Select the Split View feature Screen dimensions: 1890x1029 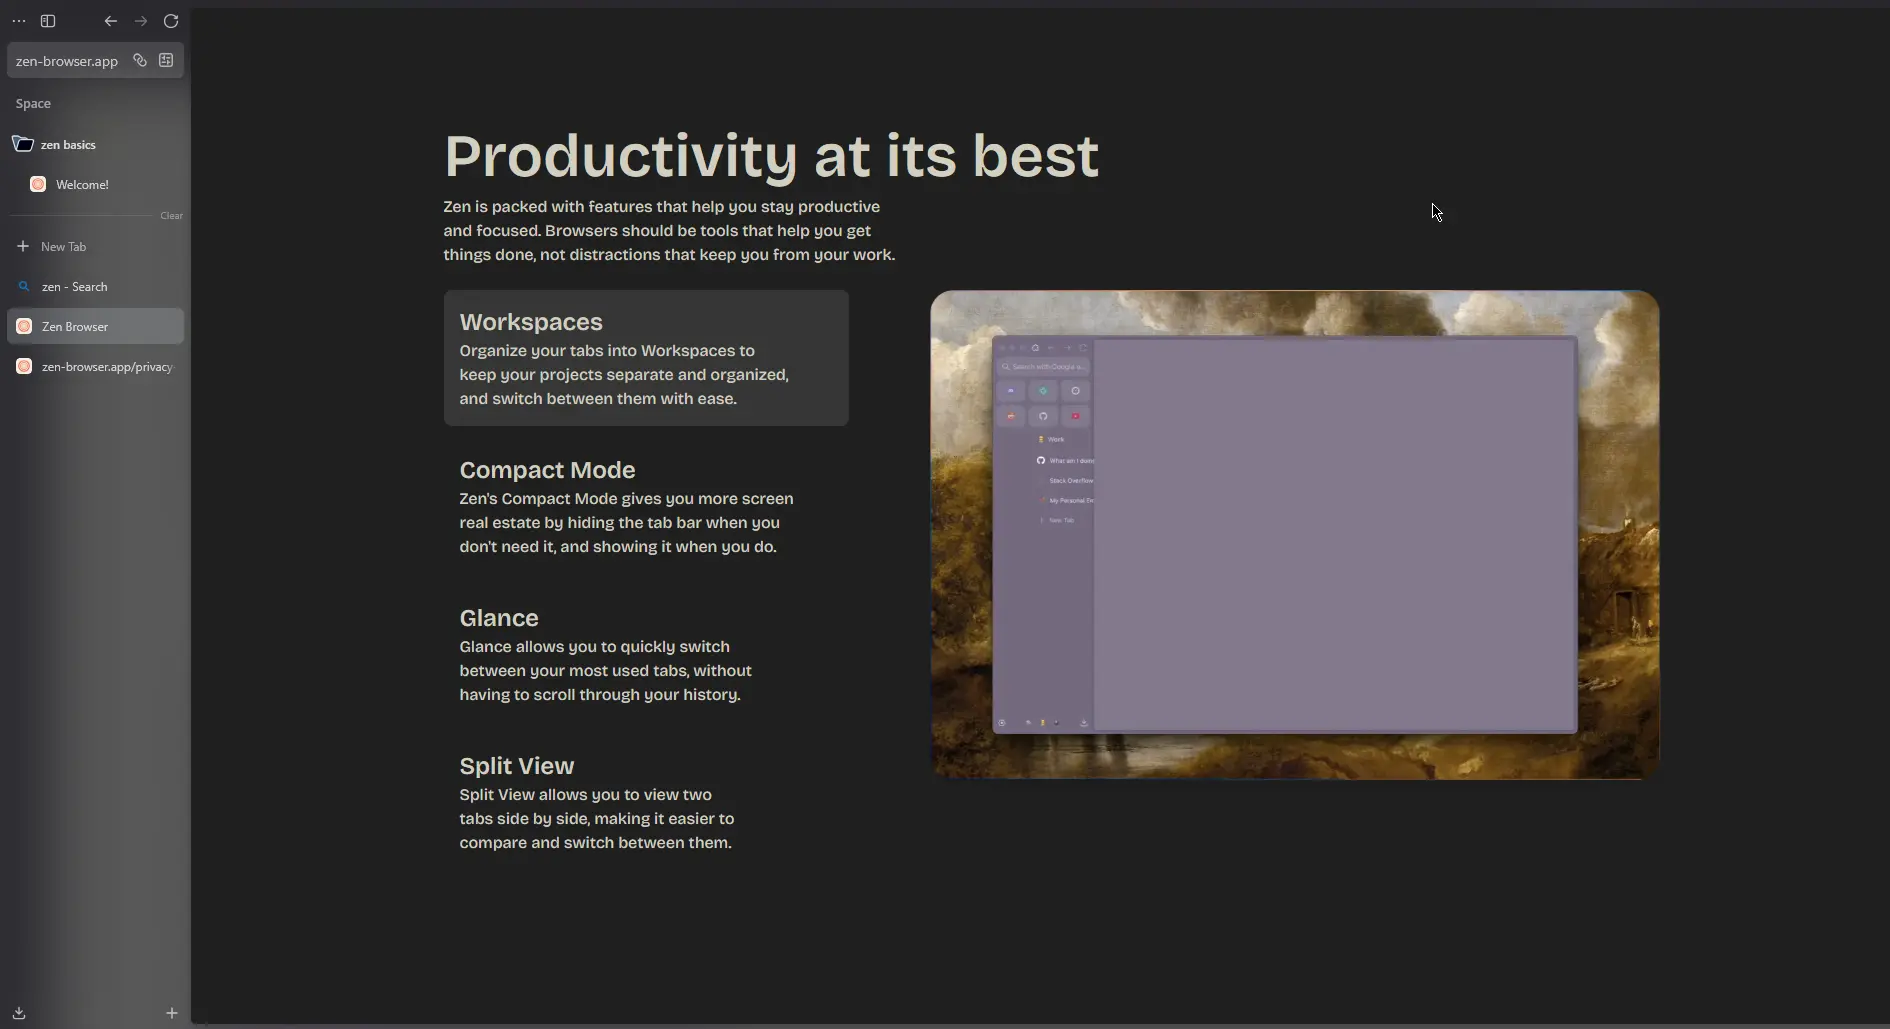tap(646, 803)
